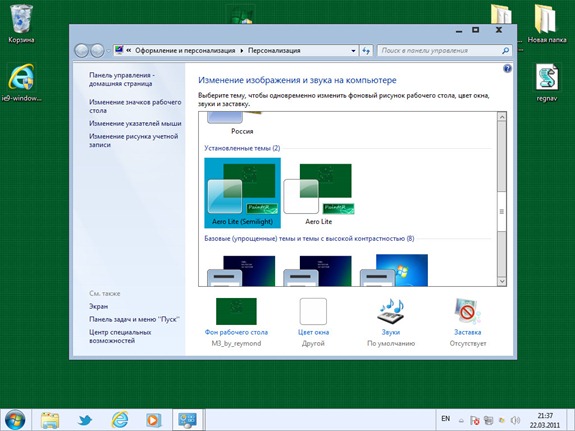575x431 pixels.
Task: Open Изменение указателей мыши link
Action: (135, 123)
